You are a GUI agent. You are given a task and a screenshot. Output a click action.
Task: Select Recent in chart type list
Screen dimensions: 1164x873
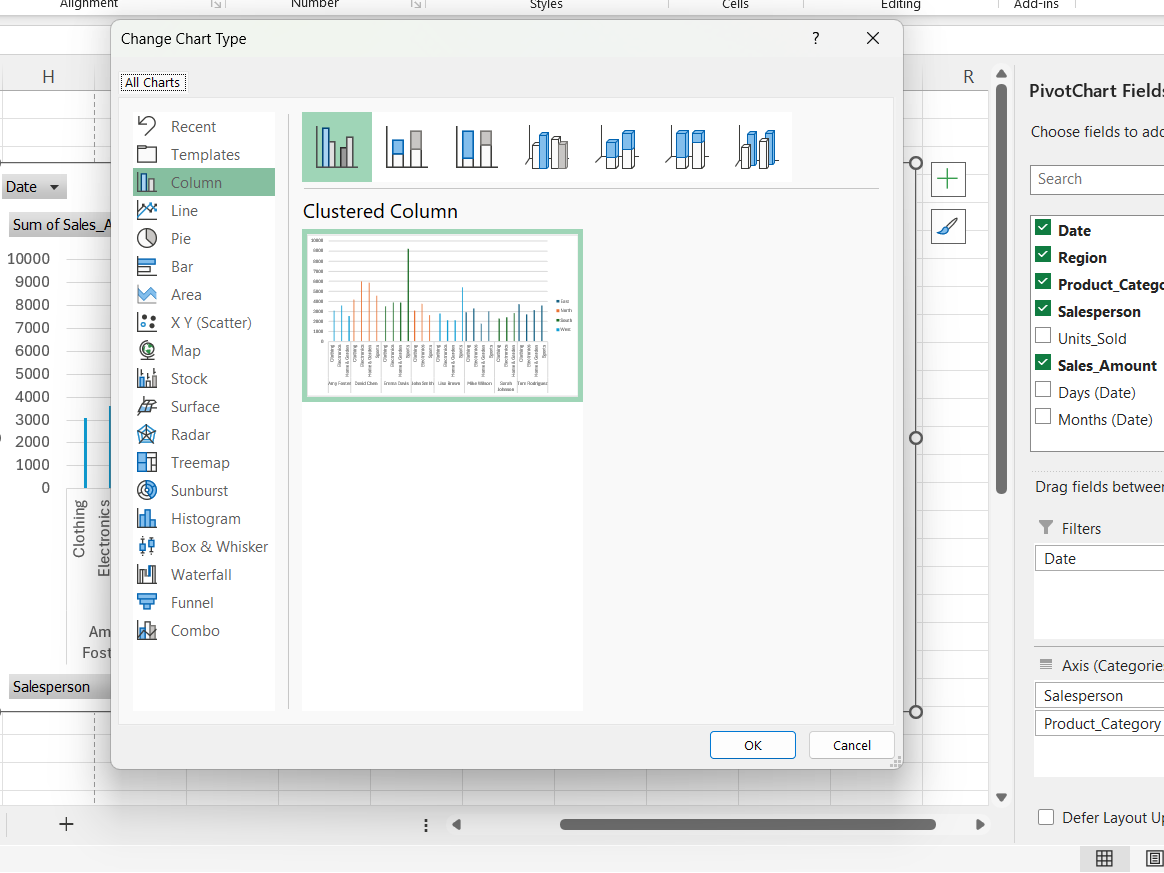pos(203,126)
